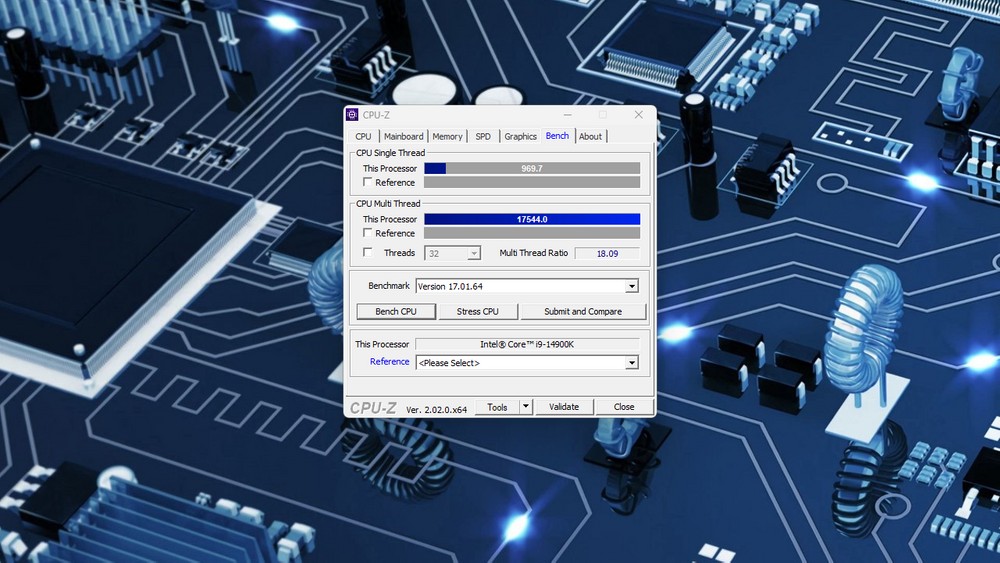The height and width of the screenshot is (563, 1000).
Task: Click the Tools button
Action: point(497,407)
